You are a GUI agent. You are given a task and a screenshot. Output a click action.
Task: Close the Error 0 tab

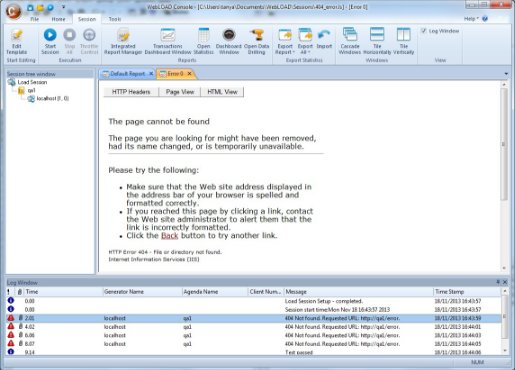(189, 74)
